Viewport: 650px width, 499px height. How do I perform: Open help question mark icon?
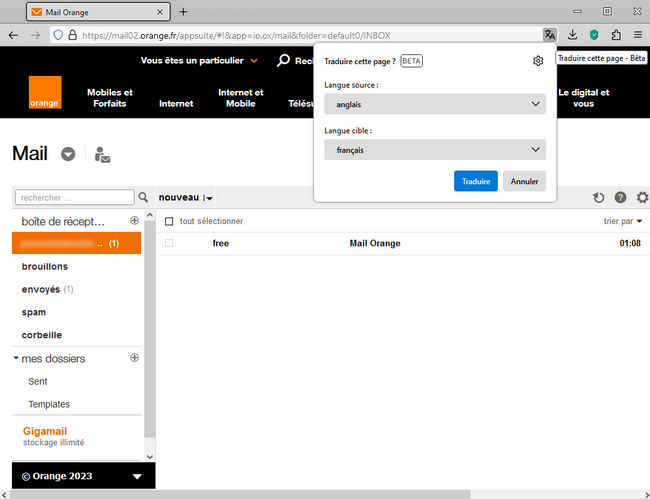pyautogui.click(x=620, y=197)
